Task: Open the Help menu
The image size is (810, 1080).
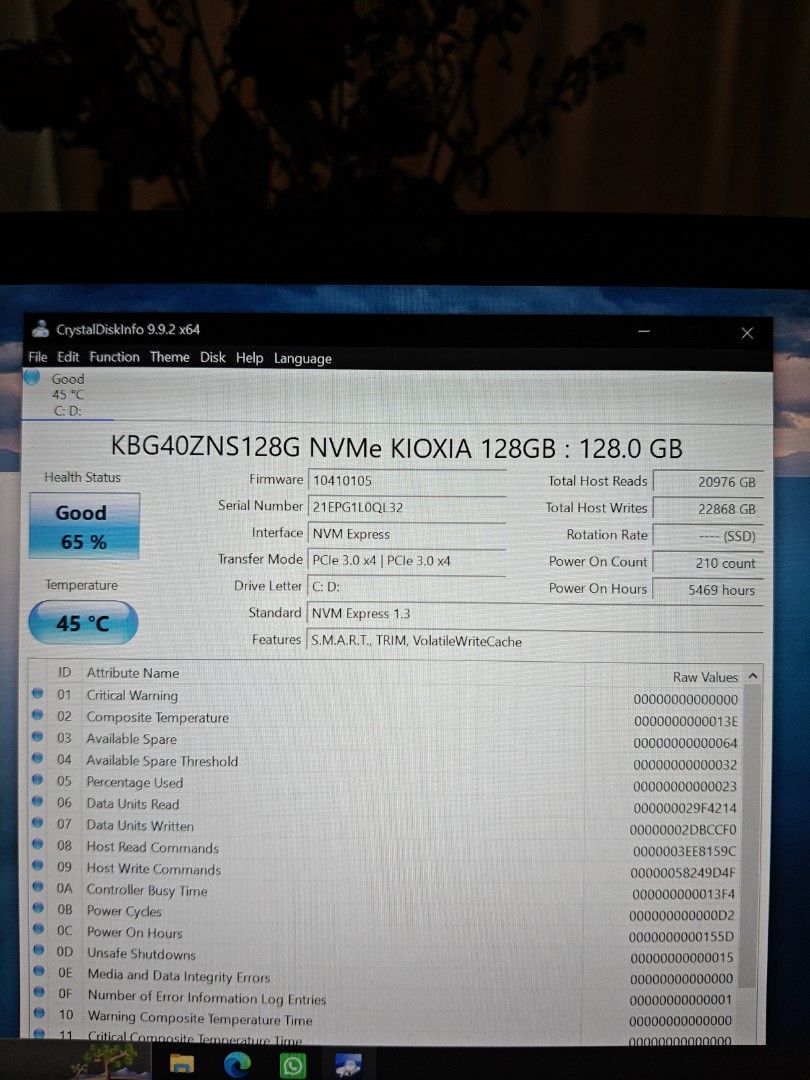Action: (x=249, y=357)
